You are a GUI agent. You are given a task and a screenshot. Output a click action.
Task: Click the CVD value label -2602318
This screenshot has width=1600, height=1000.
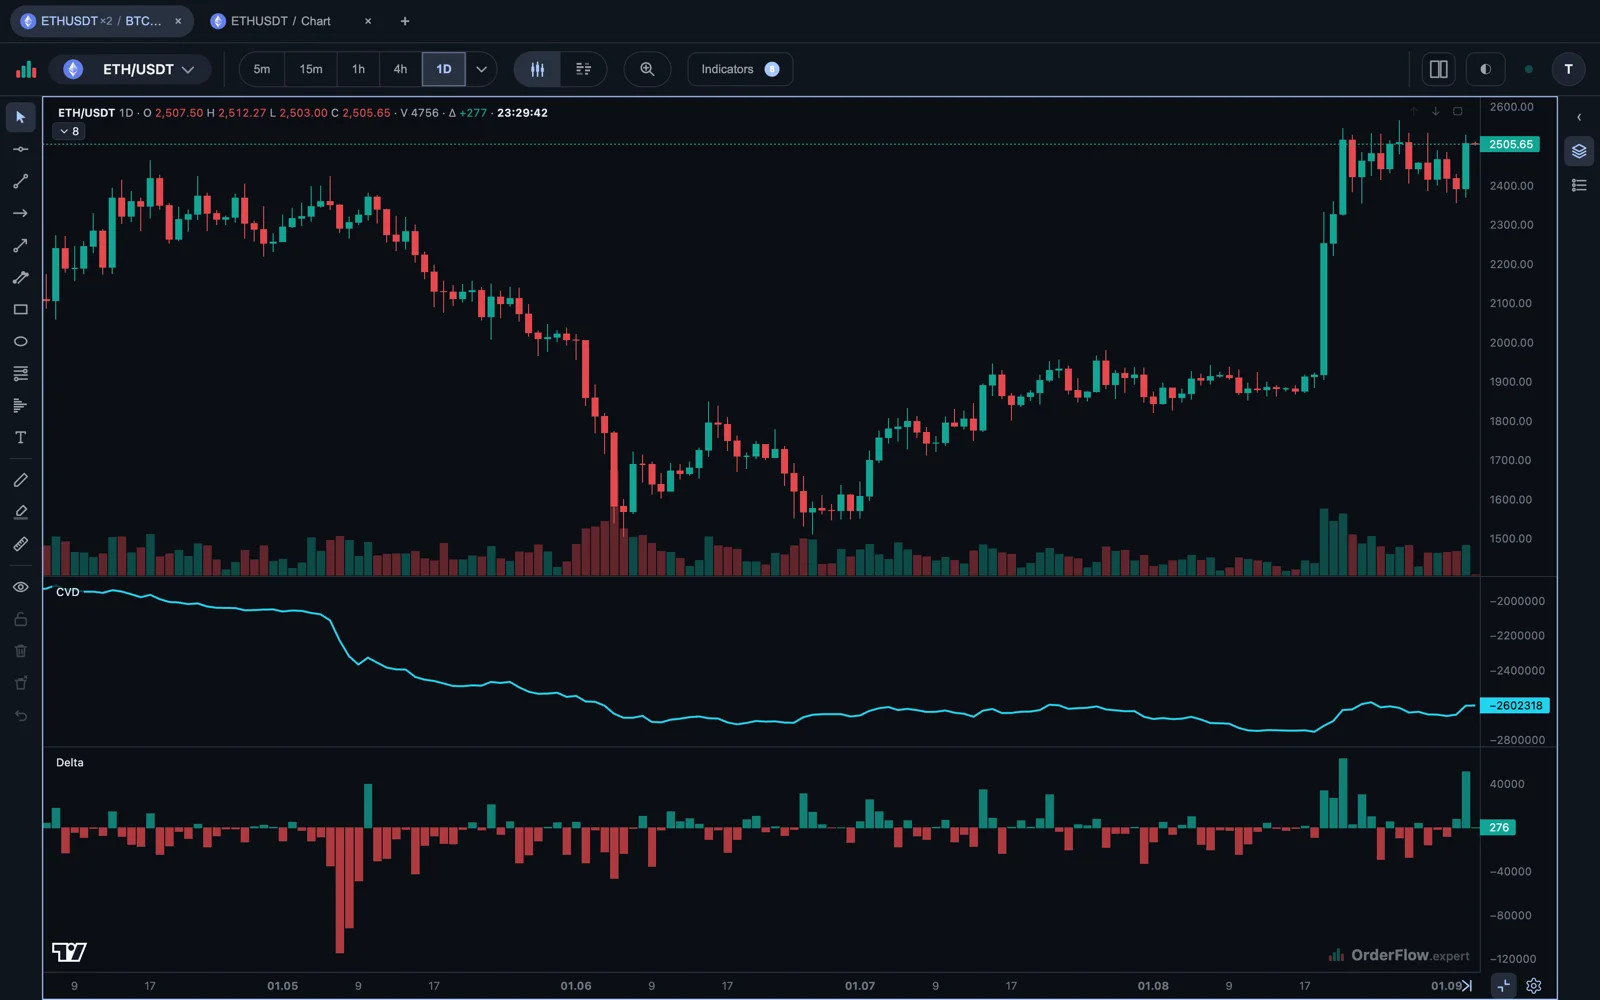pos(1515,705)
